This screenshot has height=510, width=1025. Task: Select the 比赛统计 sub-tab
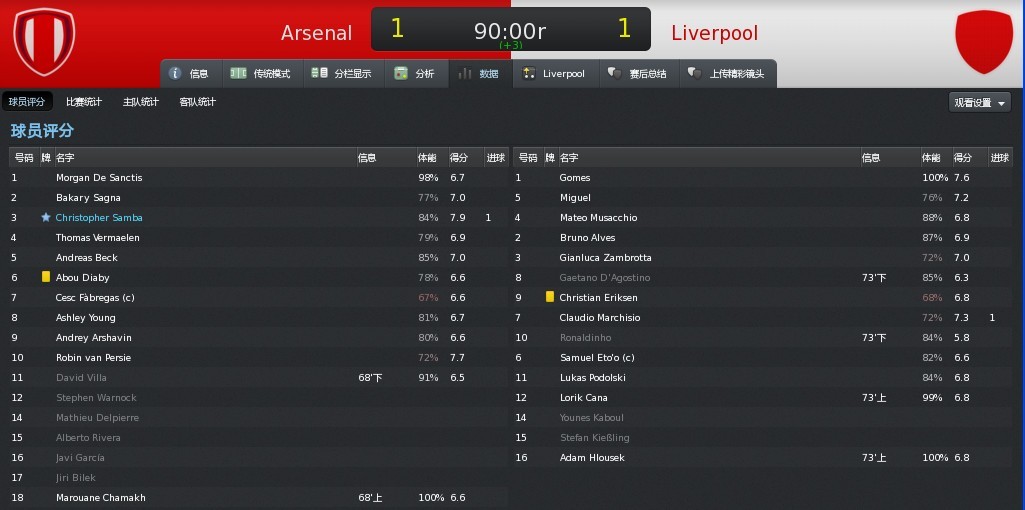point(84,101)
